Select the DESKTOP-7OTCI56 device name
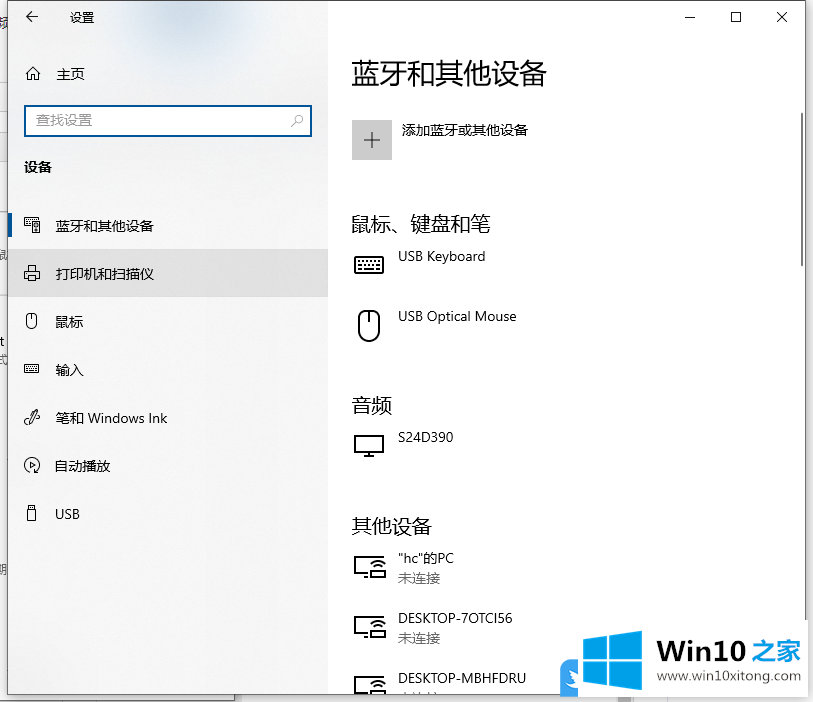 455,618
